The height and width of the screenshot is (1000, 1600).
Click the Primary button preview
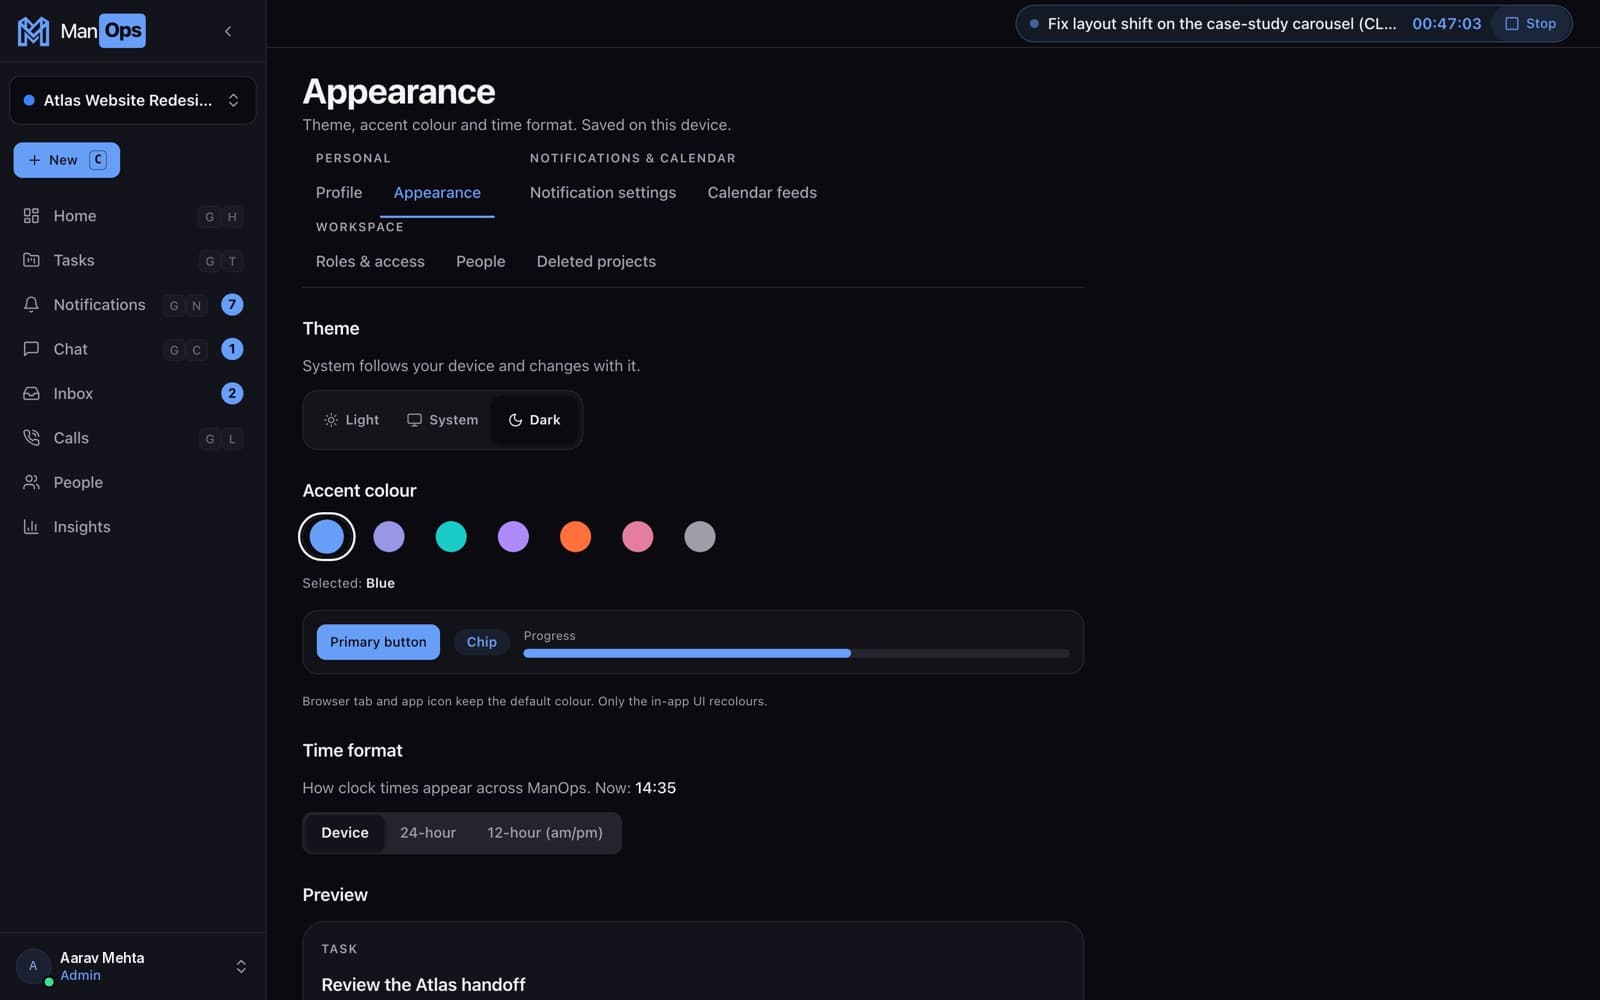pos(378,642)
